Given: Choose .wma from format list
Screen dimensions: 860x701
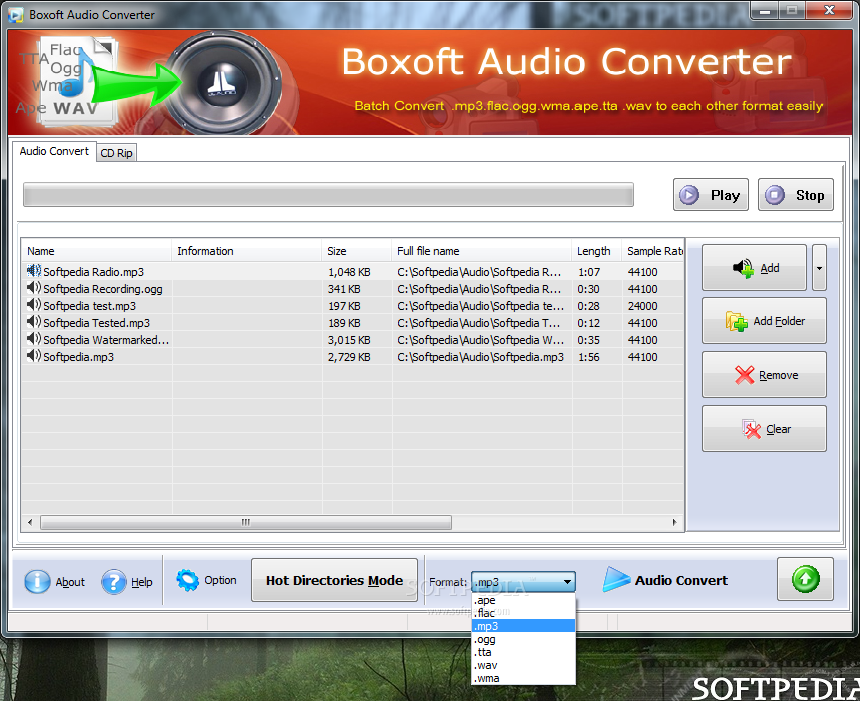Looking at the screenshot, I should coord(523,679).
